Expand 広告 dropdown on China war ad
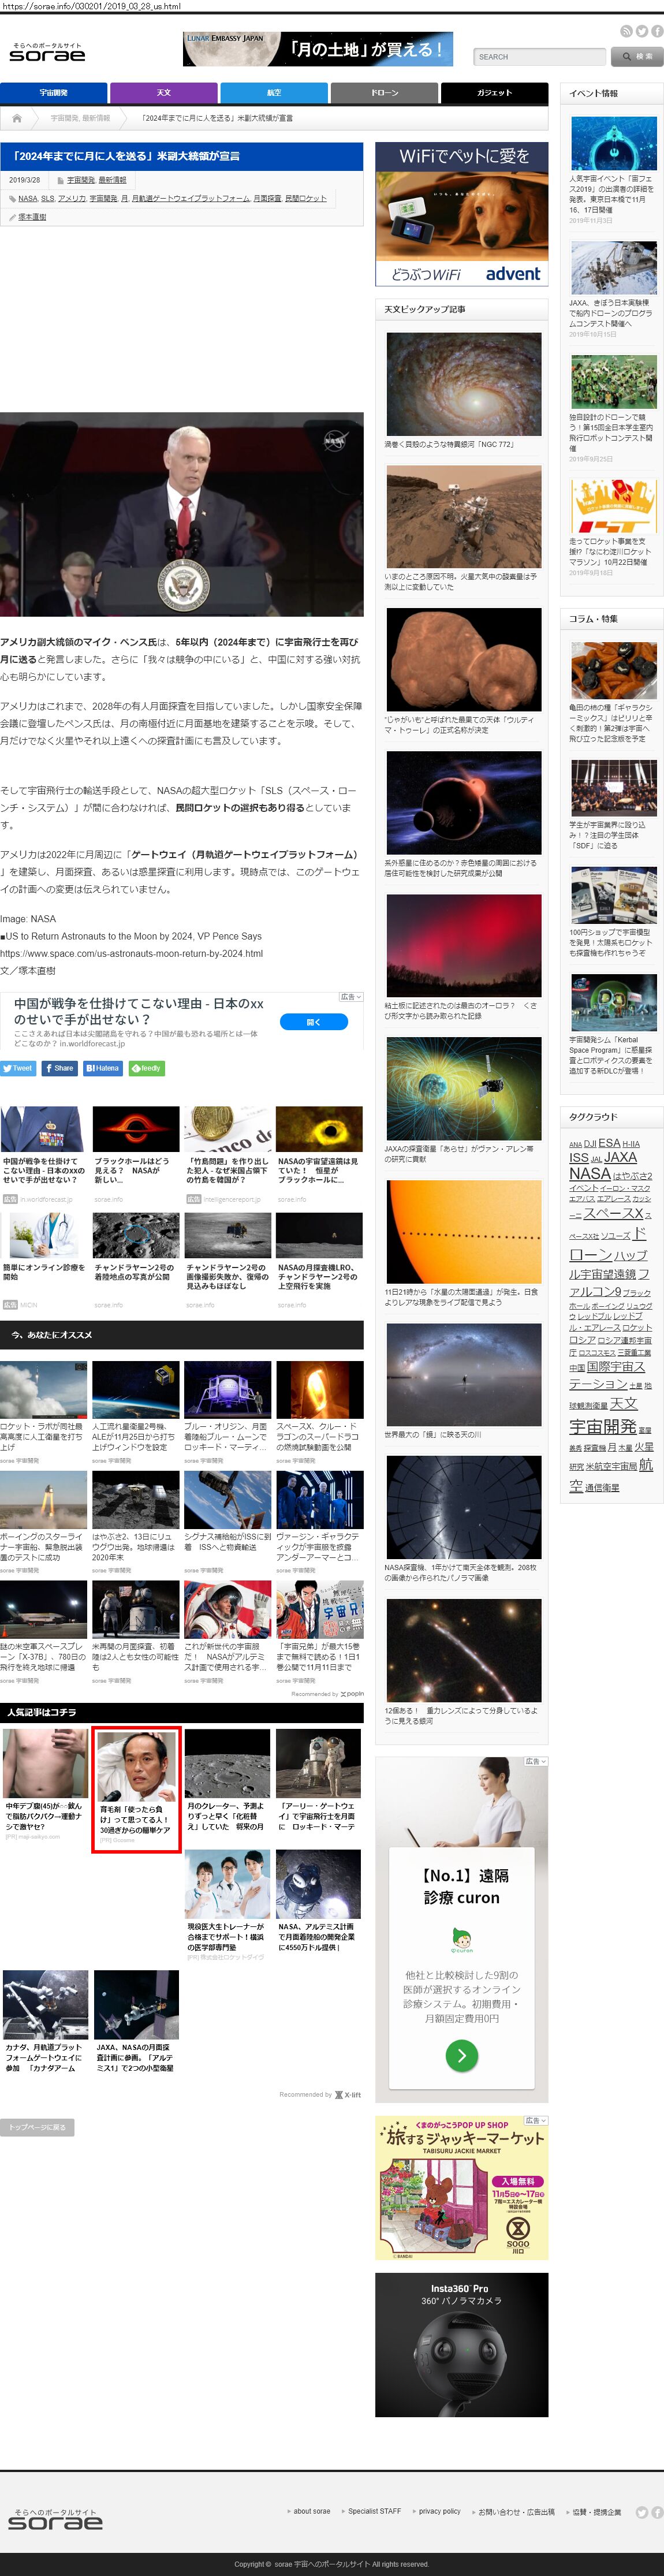Viewport: 664px width, 2576px height. tap(350, 997)
